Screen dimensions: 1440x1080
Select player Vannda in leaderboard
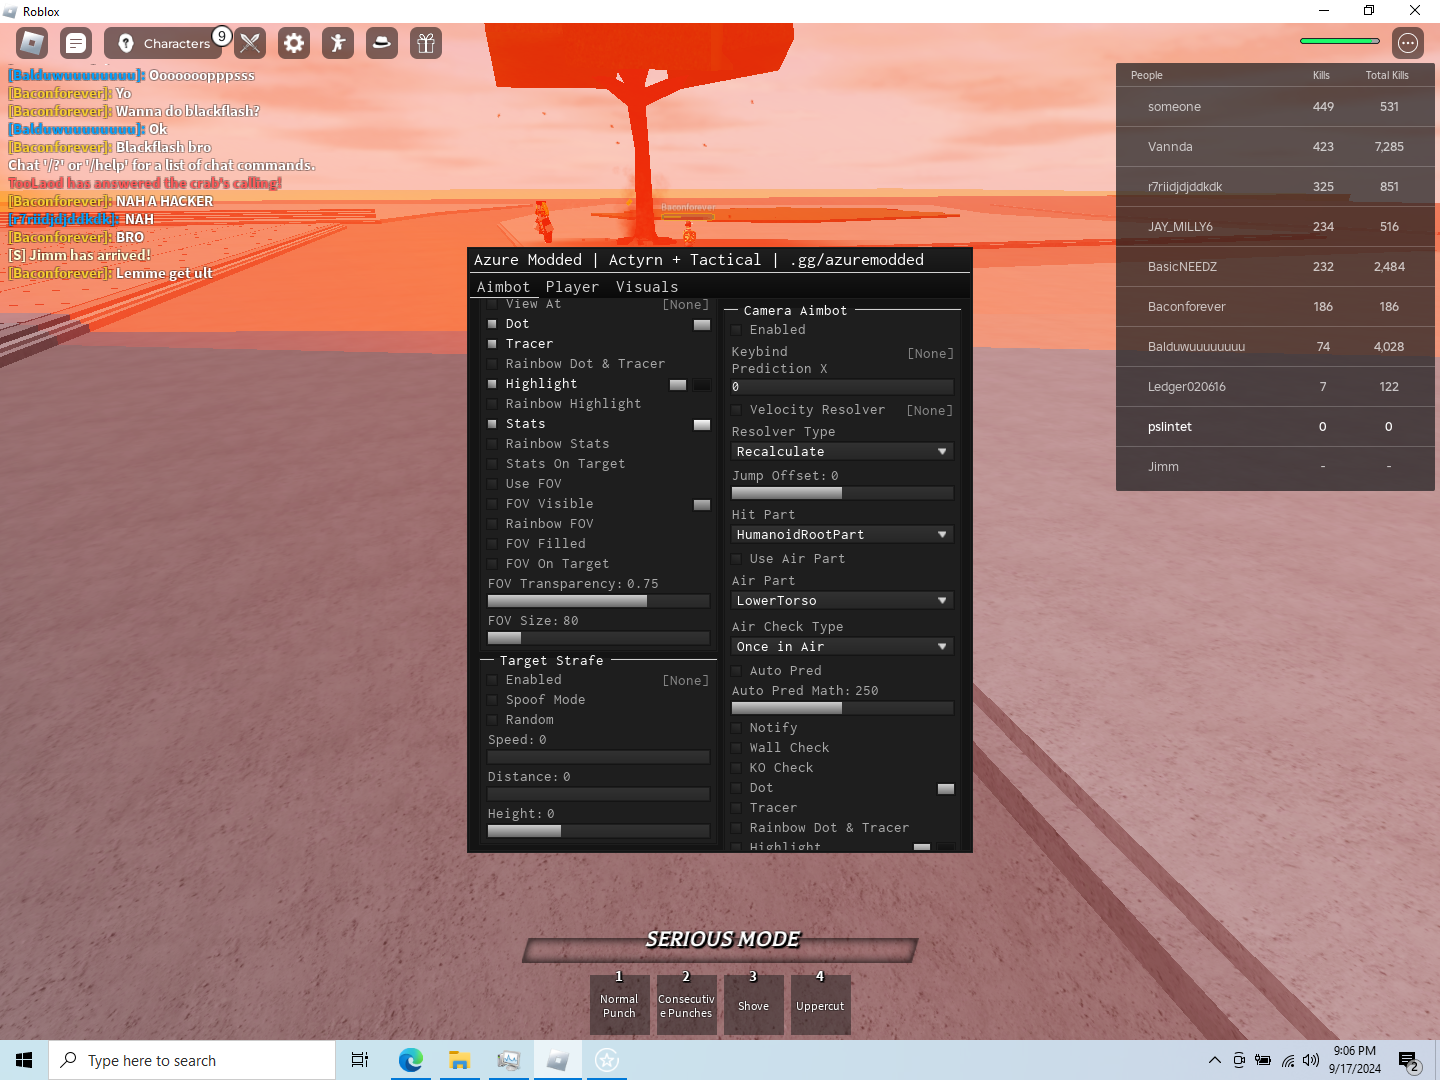(1275, 147)
